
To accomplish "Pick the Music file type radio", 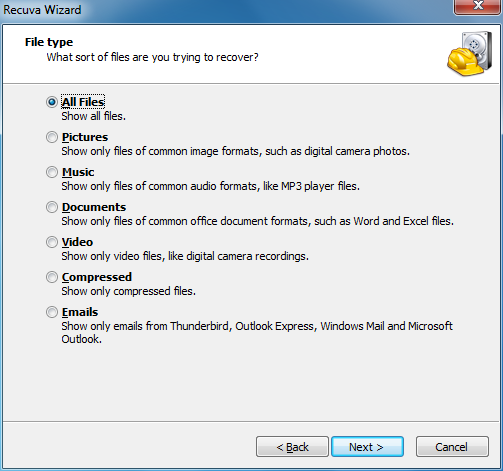I will click(x=52, y=172).
